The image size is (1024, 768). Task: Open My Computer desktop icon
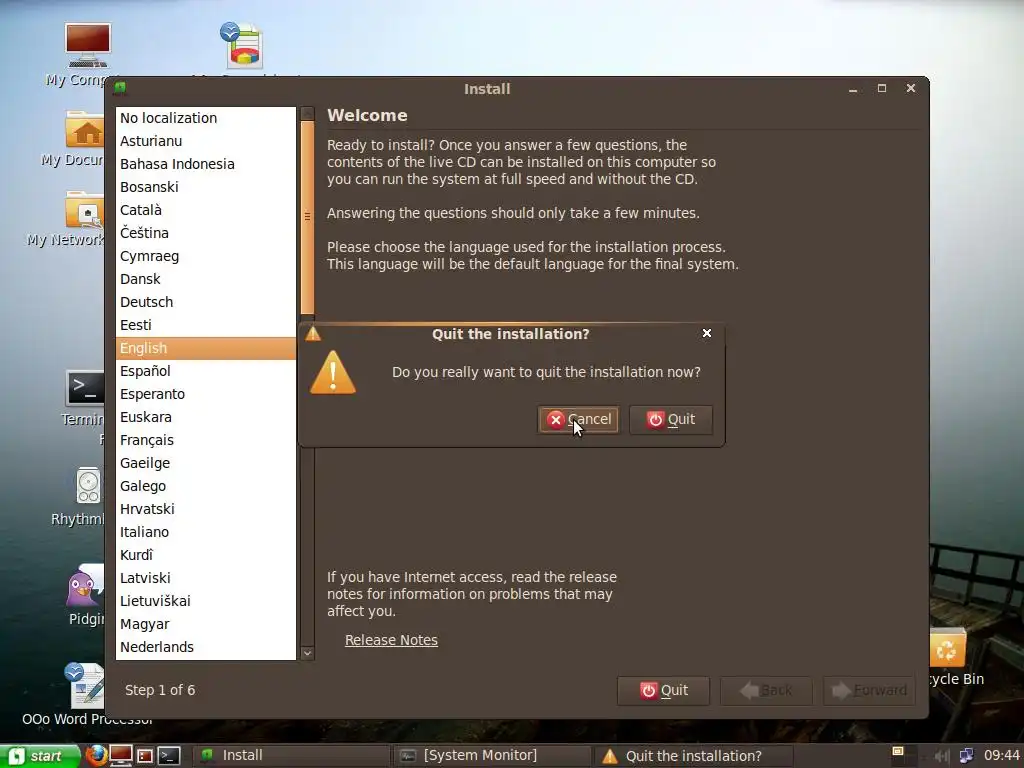(88, 46)
